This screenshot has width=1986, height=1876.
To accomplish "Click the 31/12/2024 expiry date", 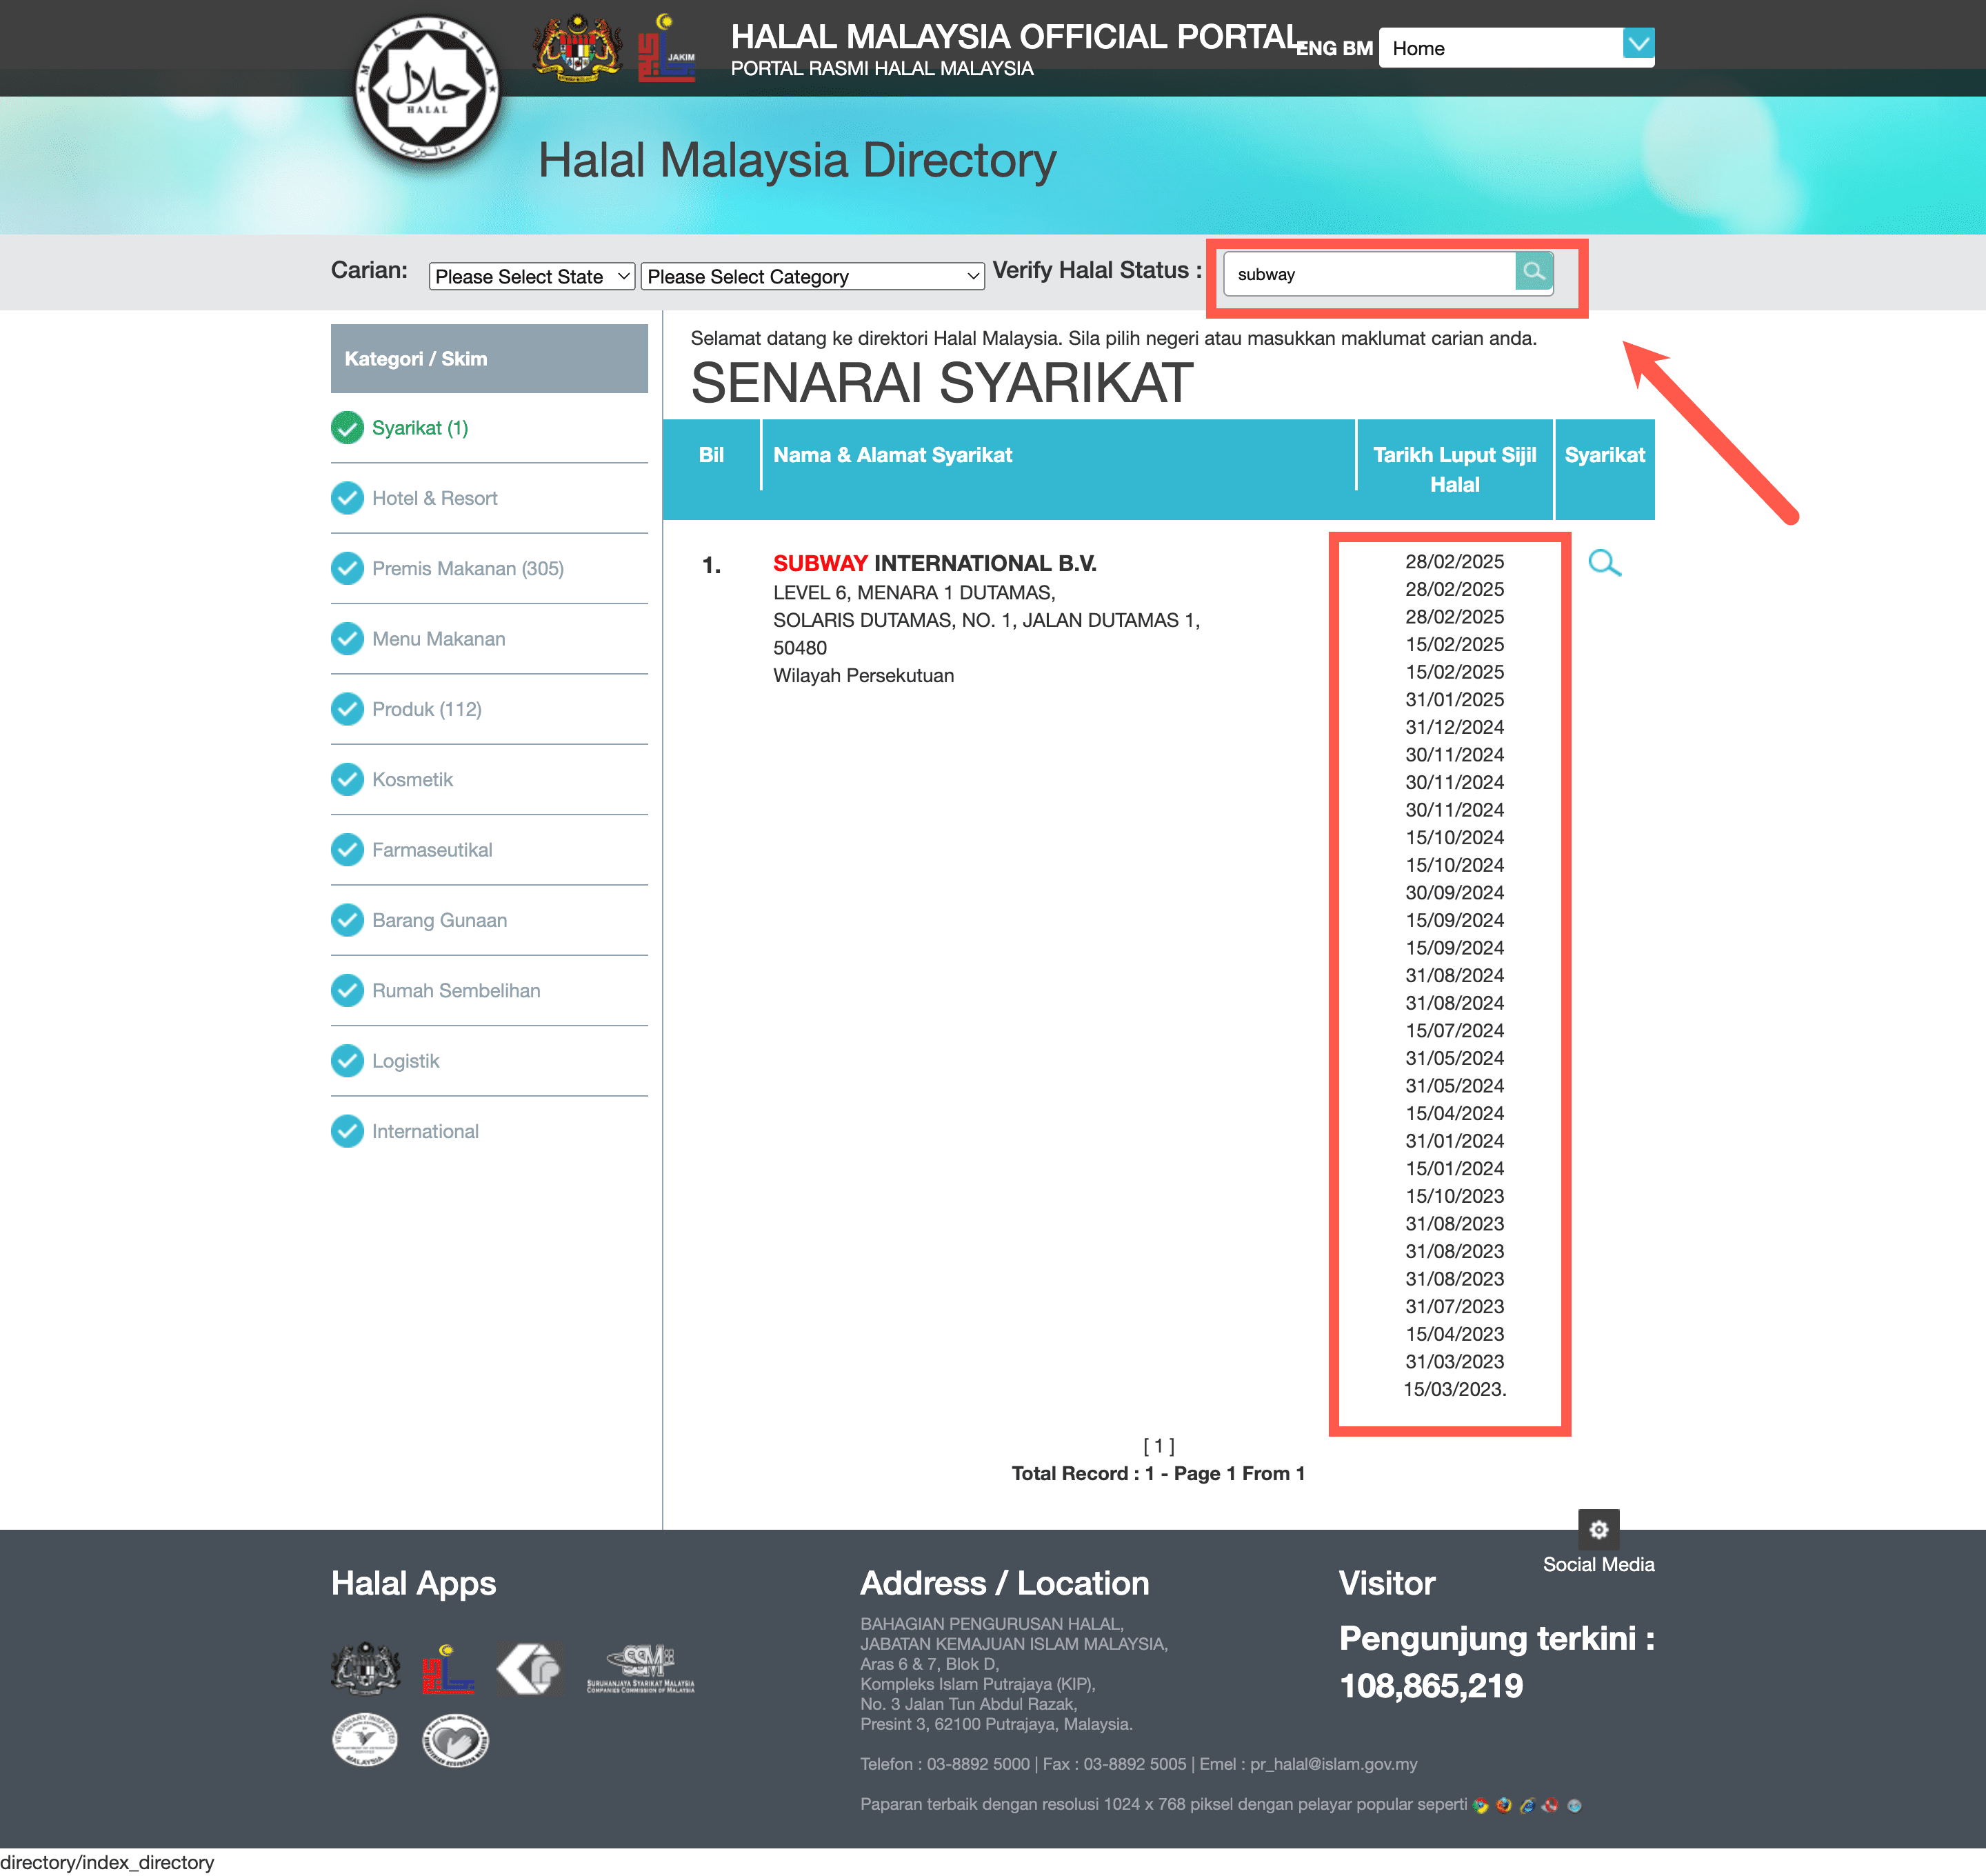I will click(1454, 727).
